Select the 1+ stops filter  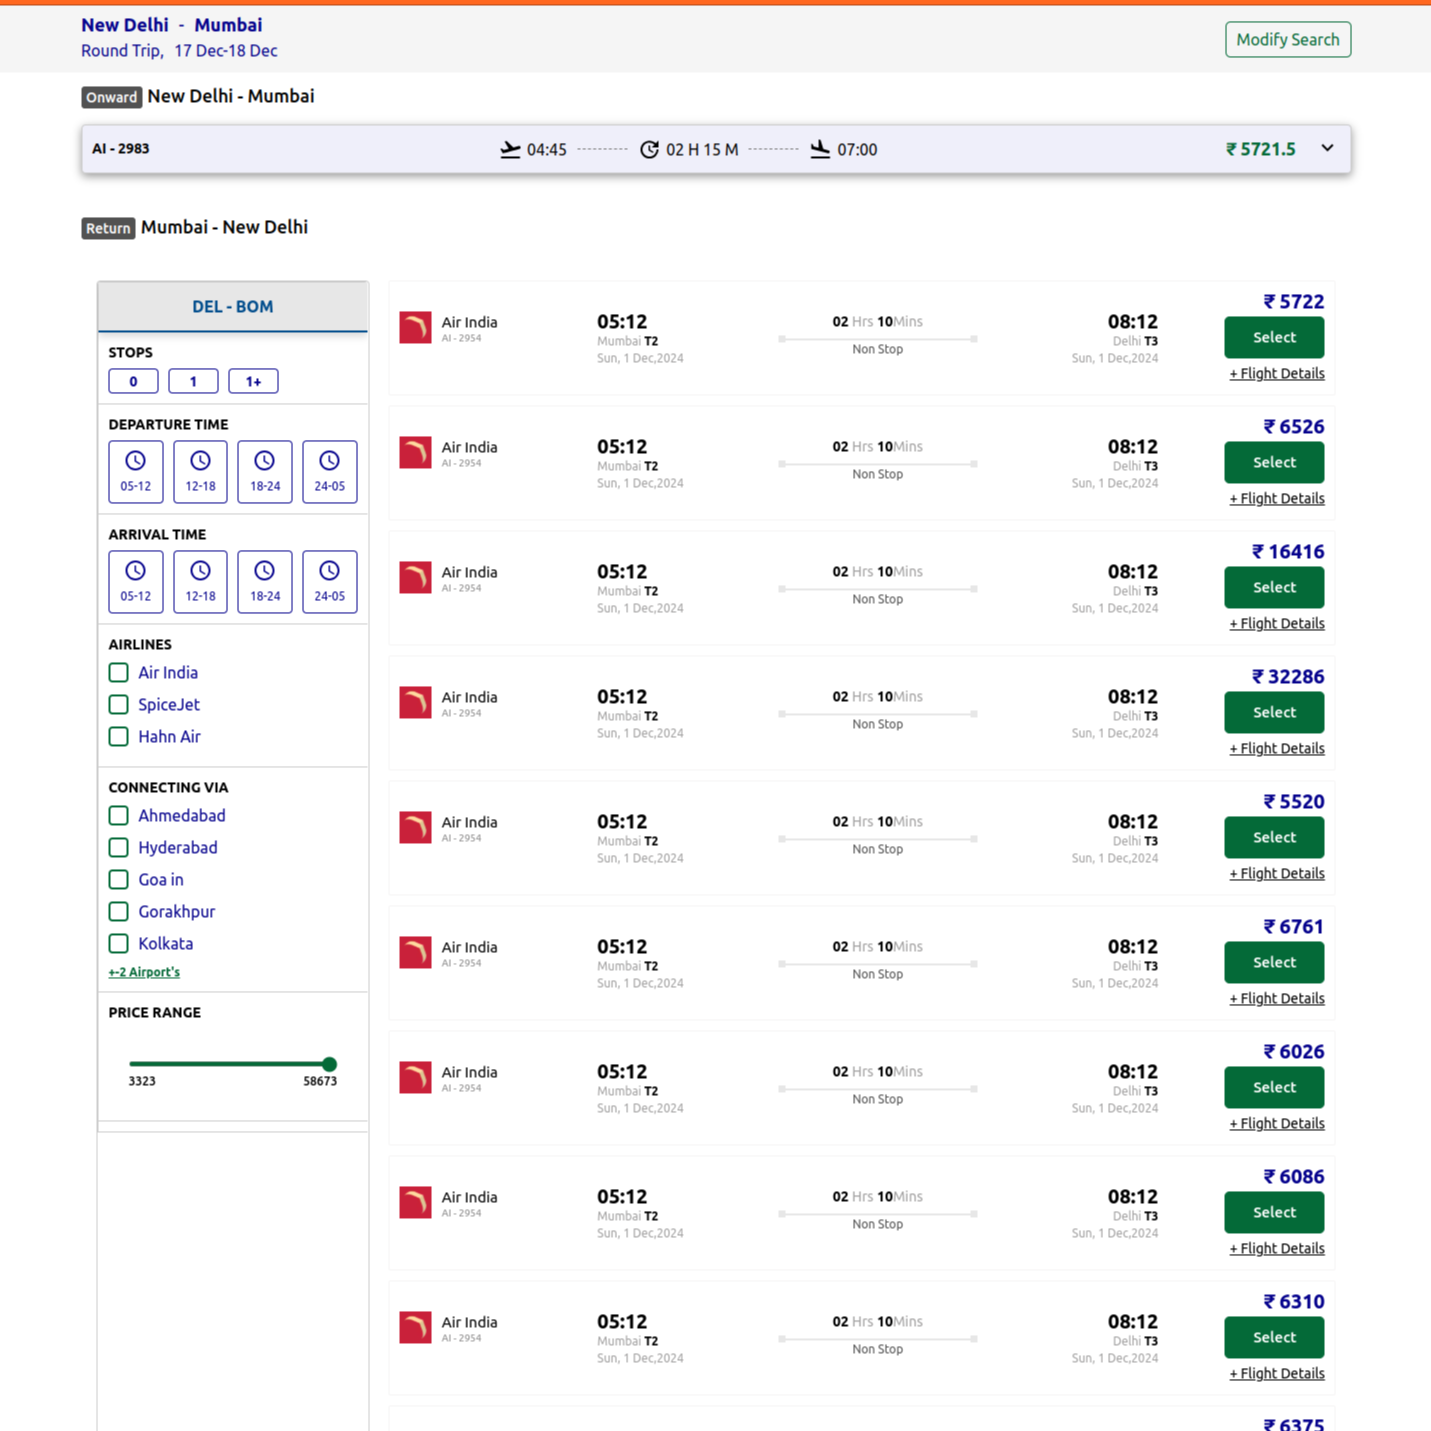tap(253, 381)
